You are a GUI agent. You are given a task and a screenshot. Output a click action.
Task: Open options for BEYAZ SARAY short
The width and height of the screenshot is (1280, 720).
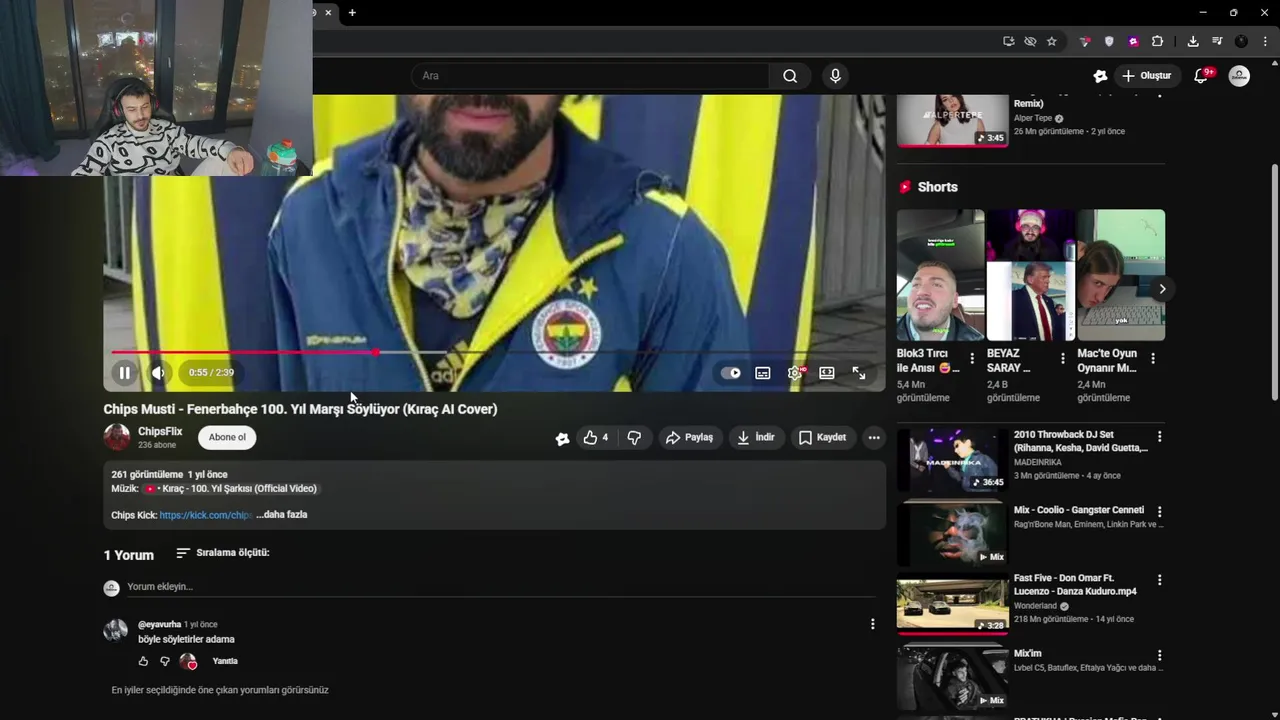click(x=1062, y=358)
